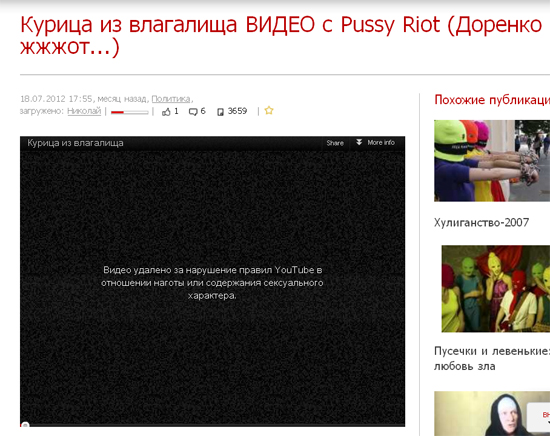Viewport: 550px width, 436px height.
Task: Expand More info in video player
Action: pyautogui.click(x=381, y=142)
